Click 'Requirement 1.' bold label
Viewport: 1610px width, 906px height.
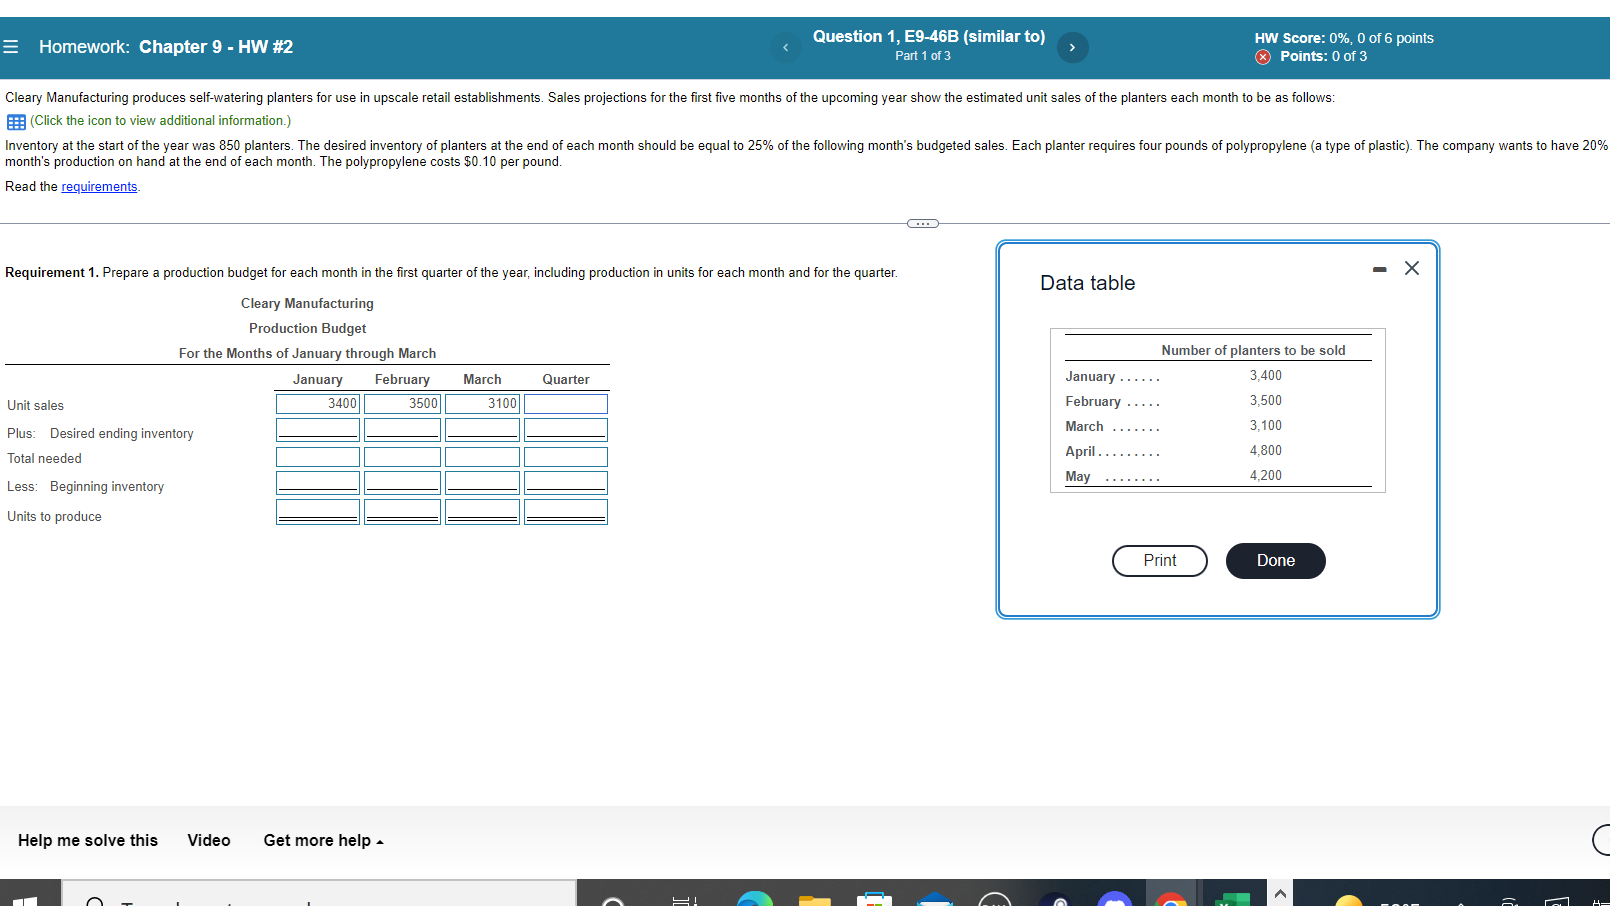coord(52,273)
